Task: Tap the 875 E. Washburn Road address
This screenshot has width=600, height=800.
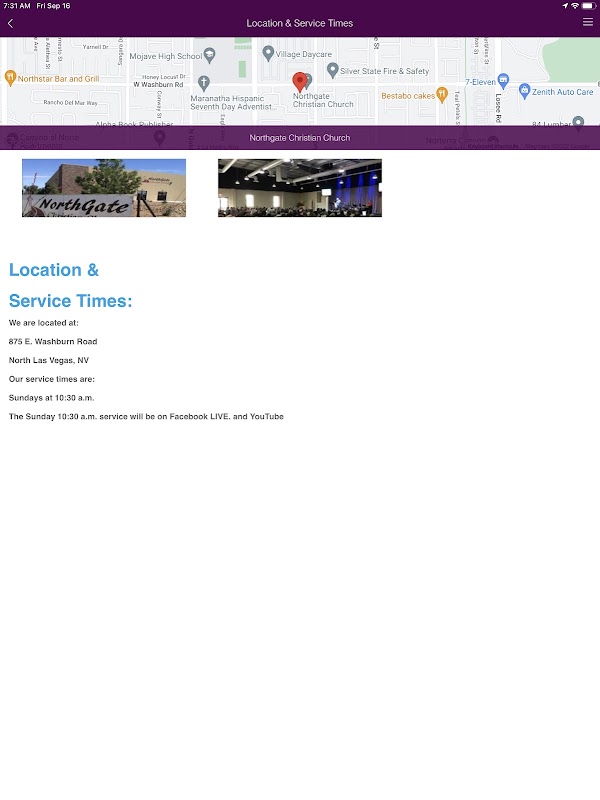Action: (53, 341)
